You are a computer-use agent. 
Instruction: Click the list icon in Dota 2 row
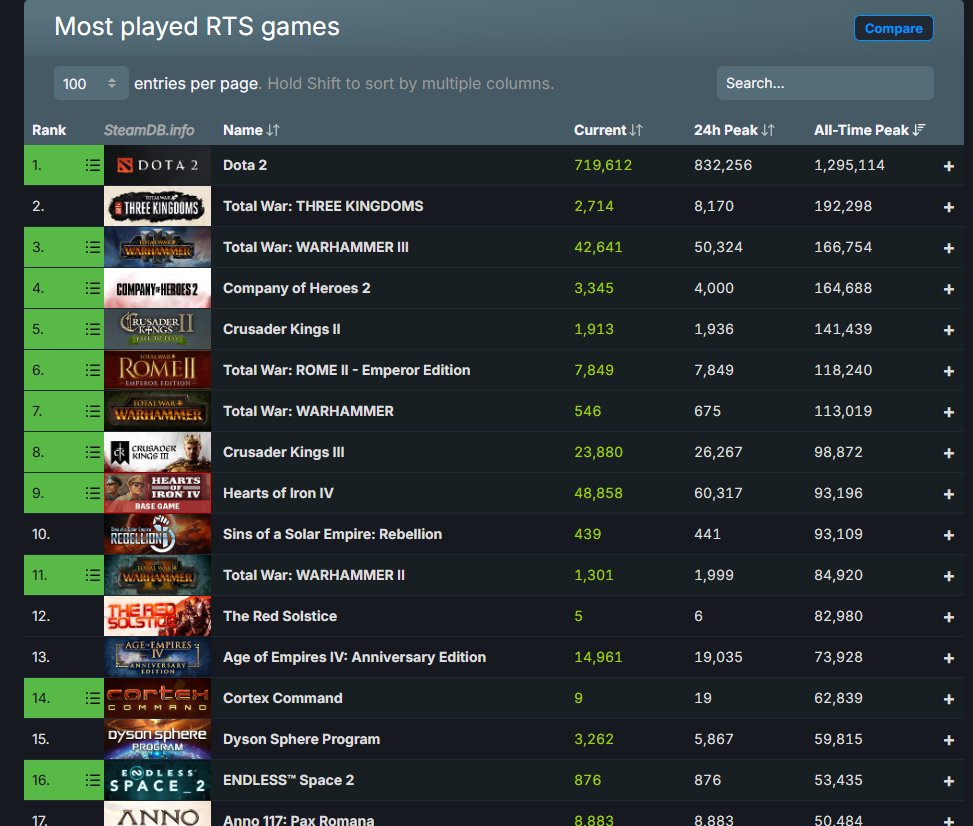[92, 165]
